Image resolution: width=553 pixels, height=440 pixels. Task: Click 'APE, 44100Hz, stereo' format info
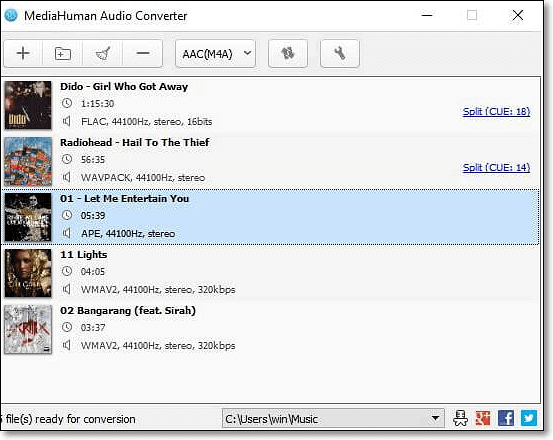click(128, 234)
